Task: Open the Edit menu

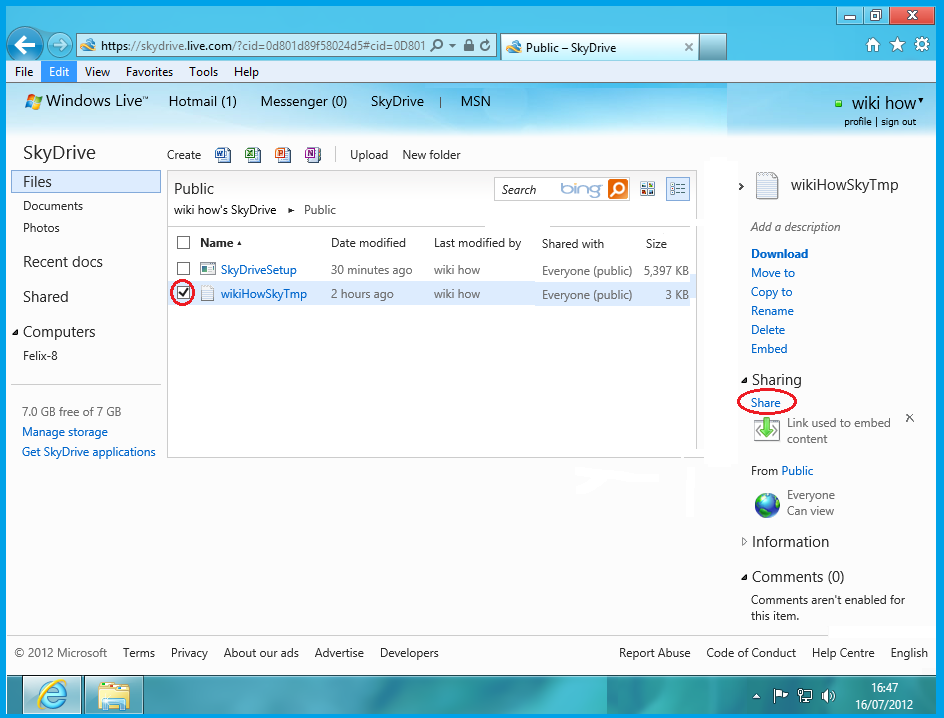Action: click(59, 72)
